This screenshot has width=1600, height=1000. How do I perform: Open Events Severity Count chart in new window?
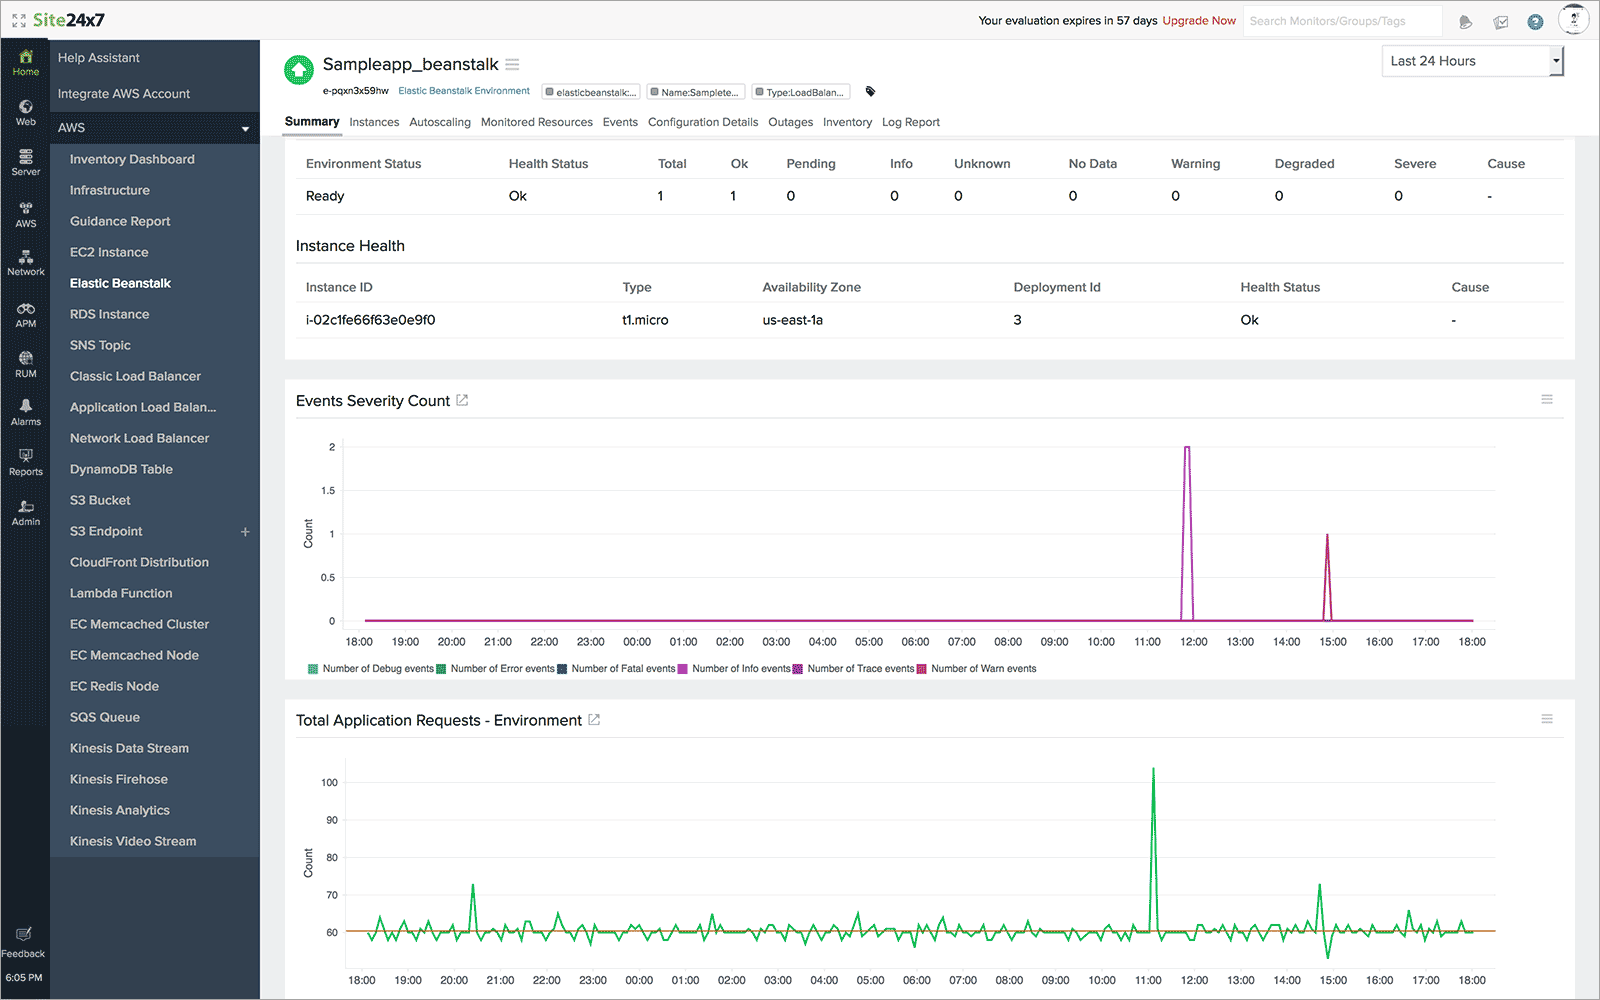coord(462,400)
